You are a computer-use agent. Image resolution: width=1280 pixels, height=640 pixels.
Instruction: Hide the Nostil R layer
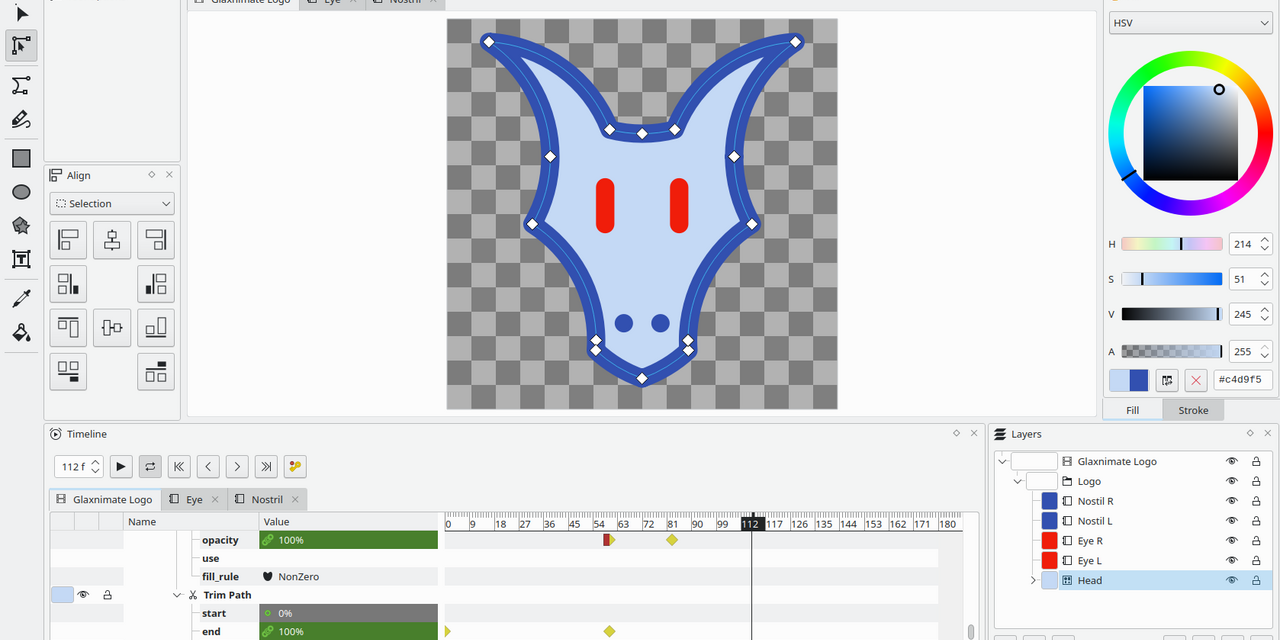[x=1232, y=501]
